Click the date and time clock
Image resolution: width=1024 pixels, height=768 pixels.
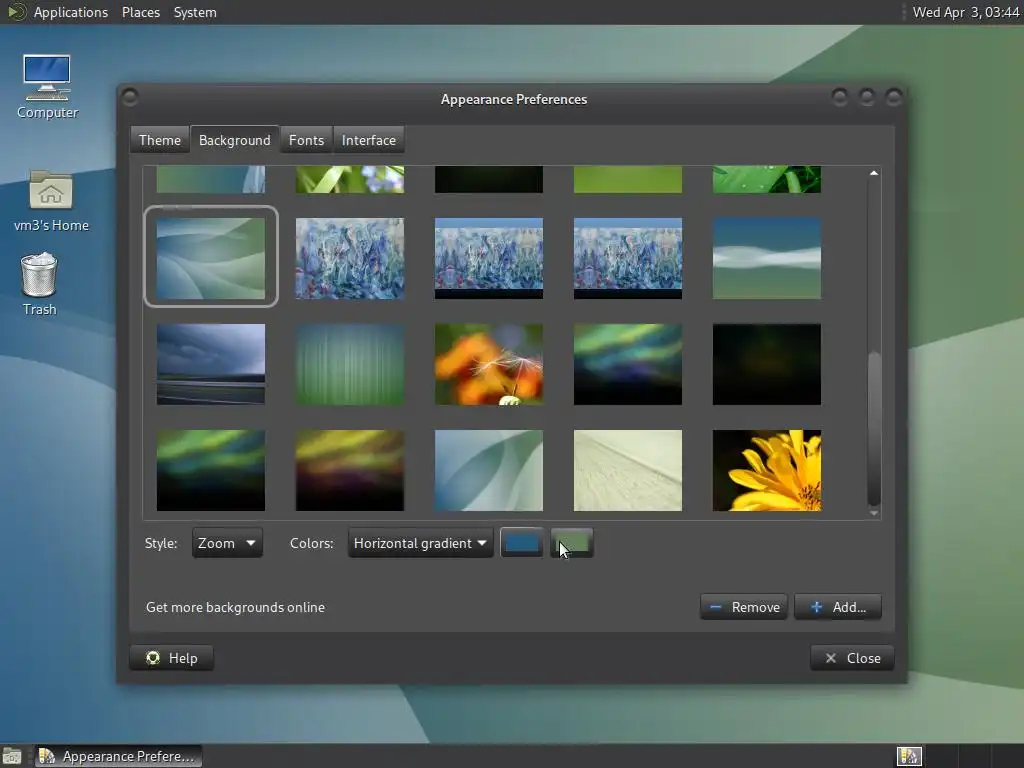965,12
